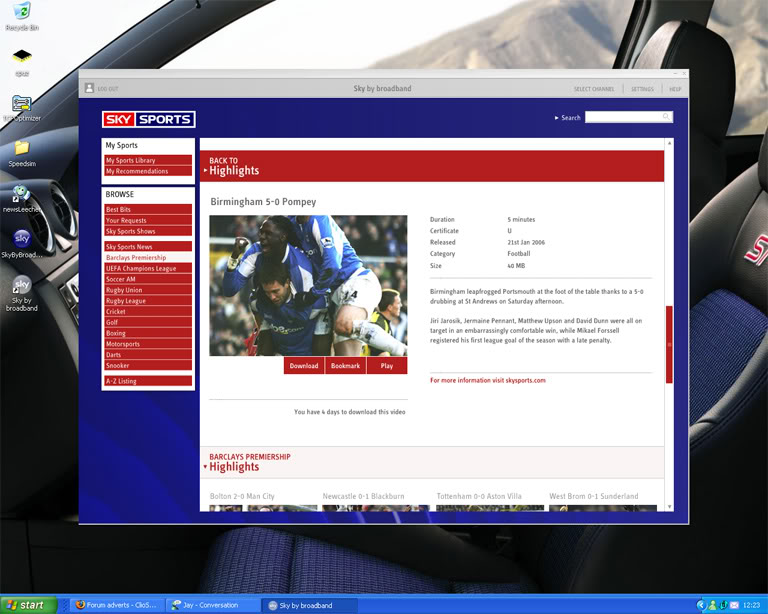Click the red vertical scrollbar thumb
768x614 pixels.
[669, 343]
